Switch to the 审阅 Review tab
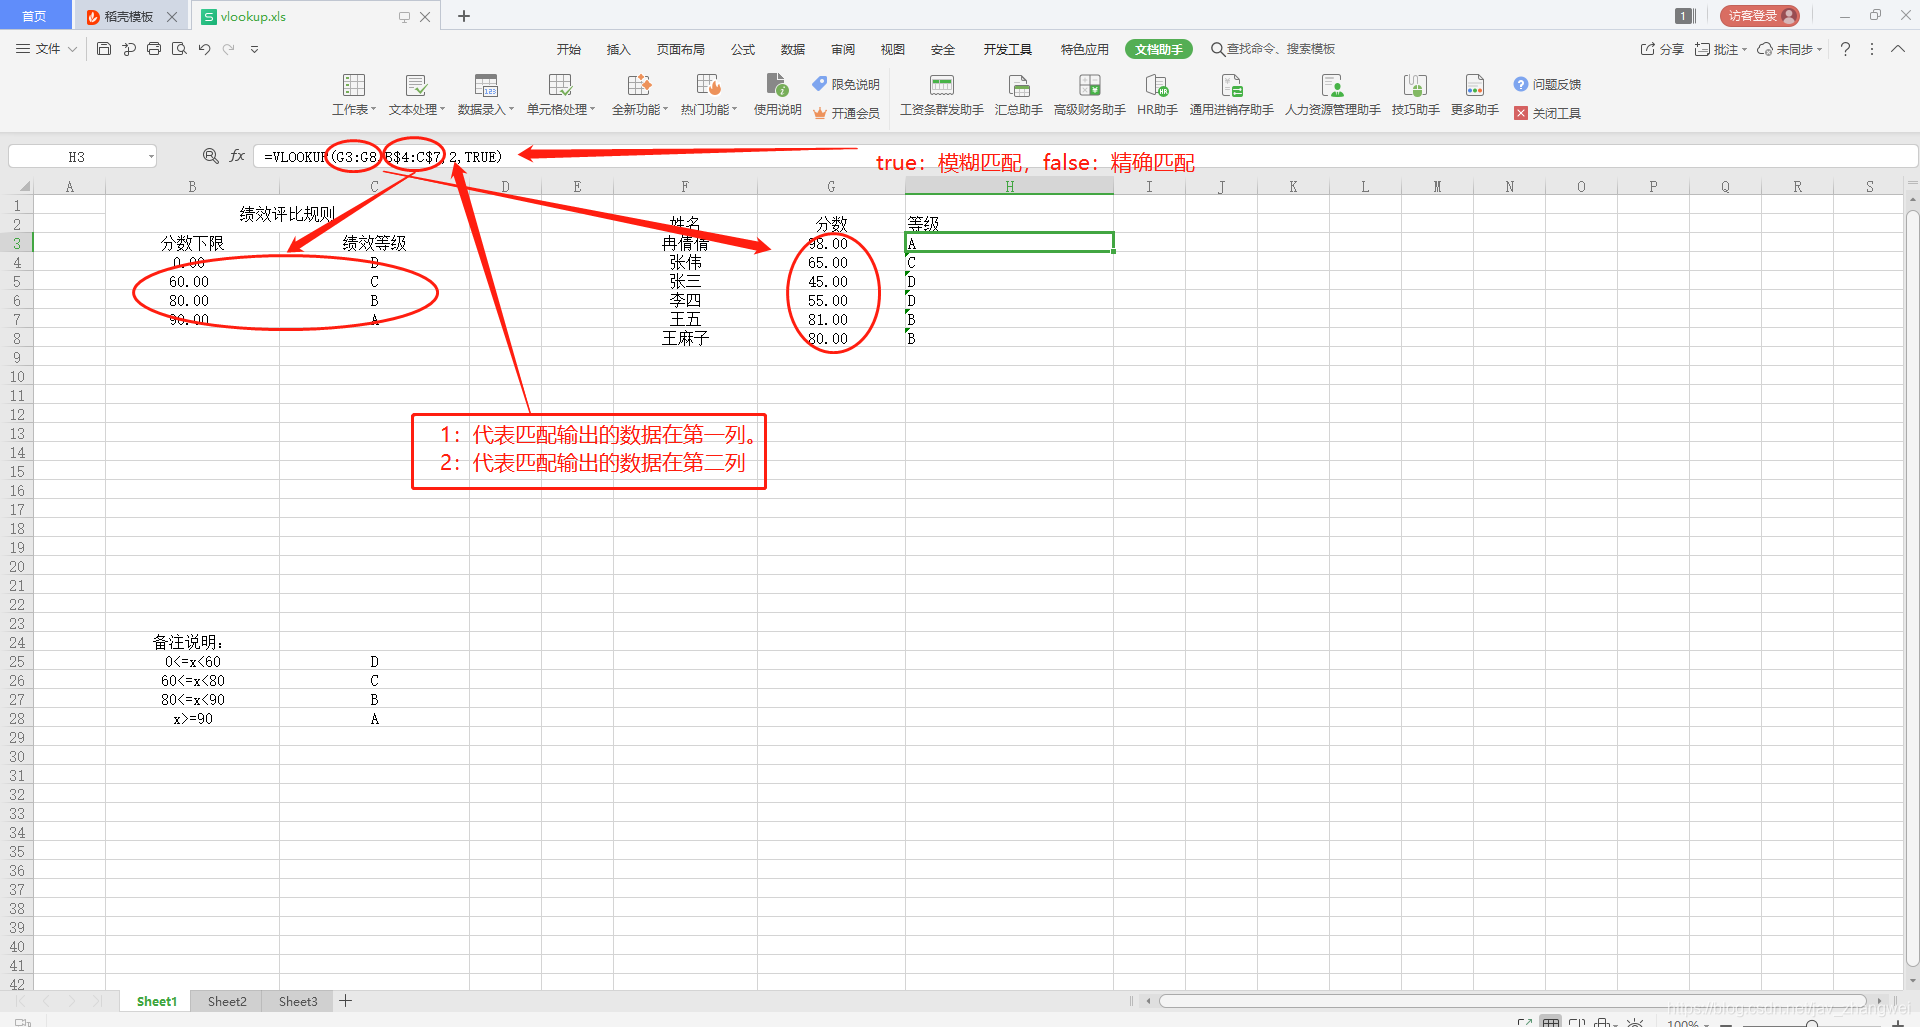Screen dimensions: 1920x1027 pyautogui.click(x=843, y=49)
